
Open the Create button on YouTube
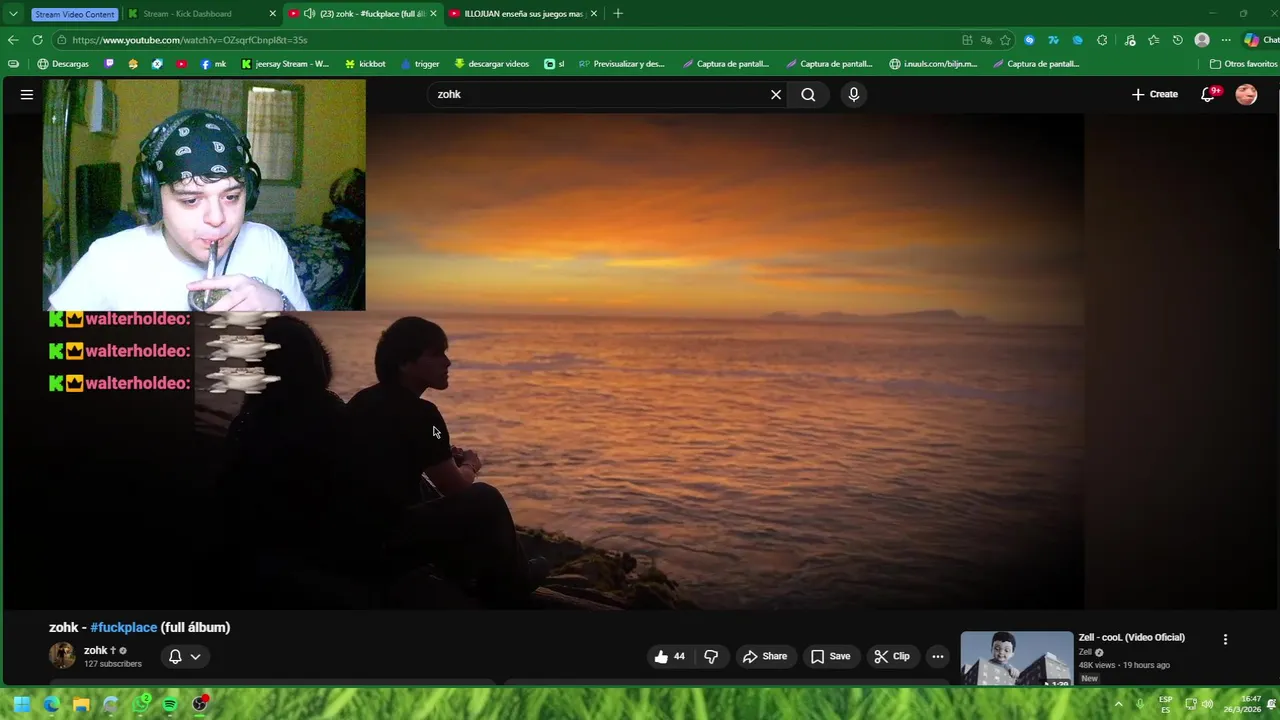tap(1154, 94)
